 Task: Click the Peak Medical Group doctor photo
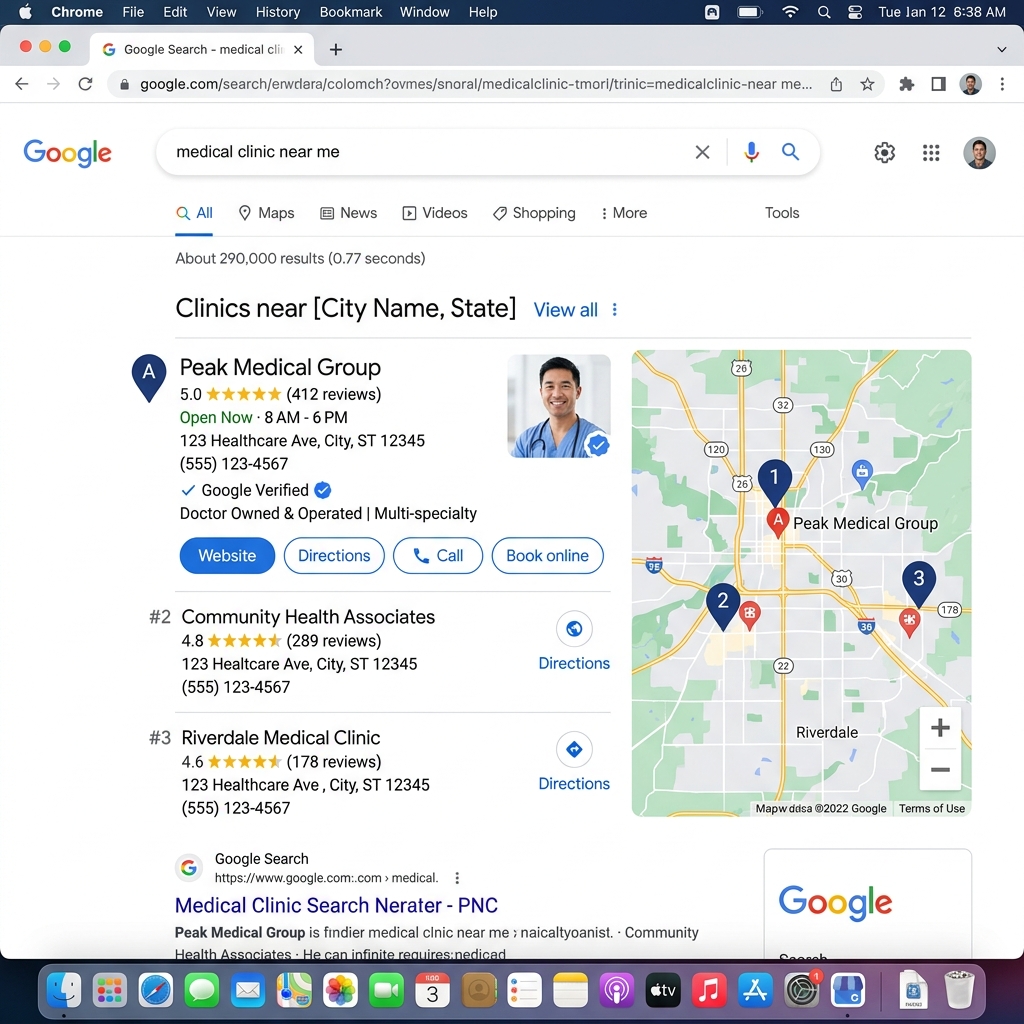tap(559, 406)
